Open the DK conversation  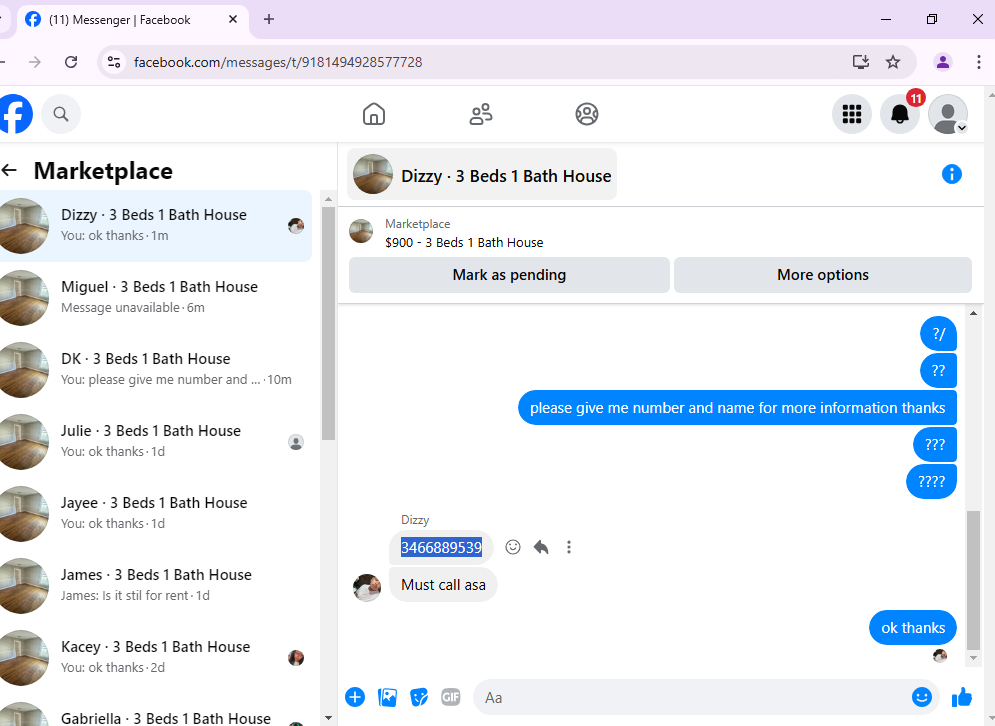pos(155,369)
